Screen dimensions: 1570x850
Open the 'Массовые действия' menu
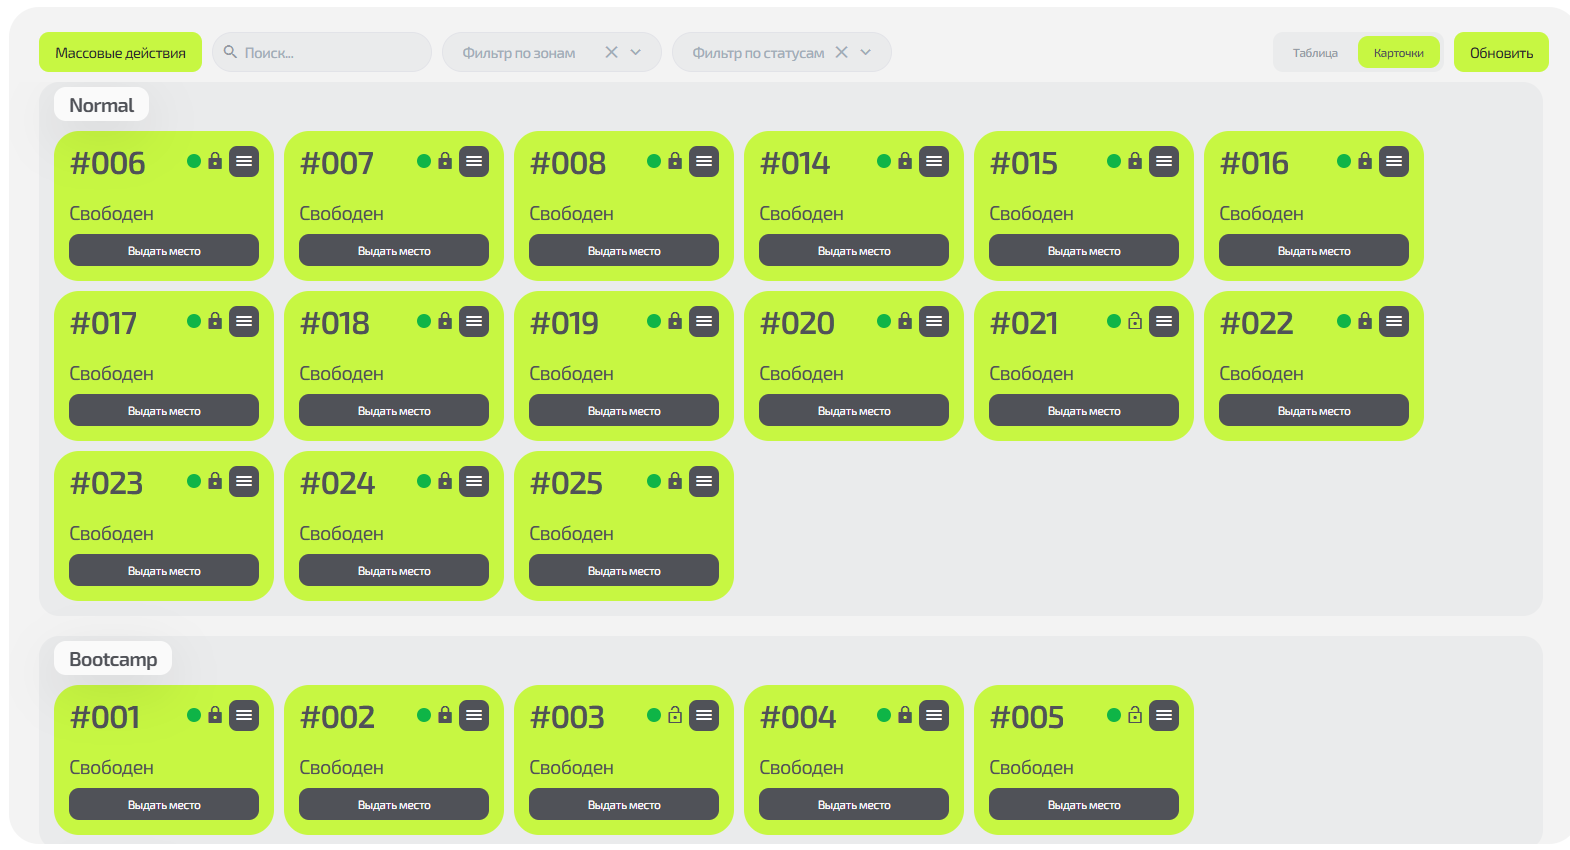click(x=120, y=53)
